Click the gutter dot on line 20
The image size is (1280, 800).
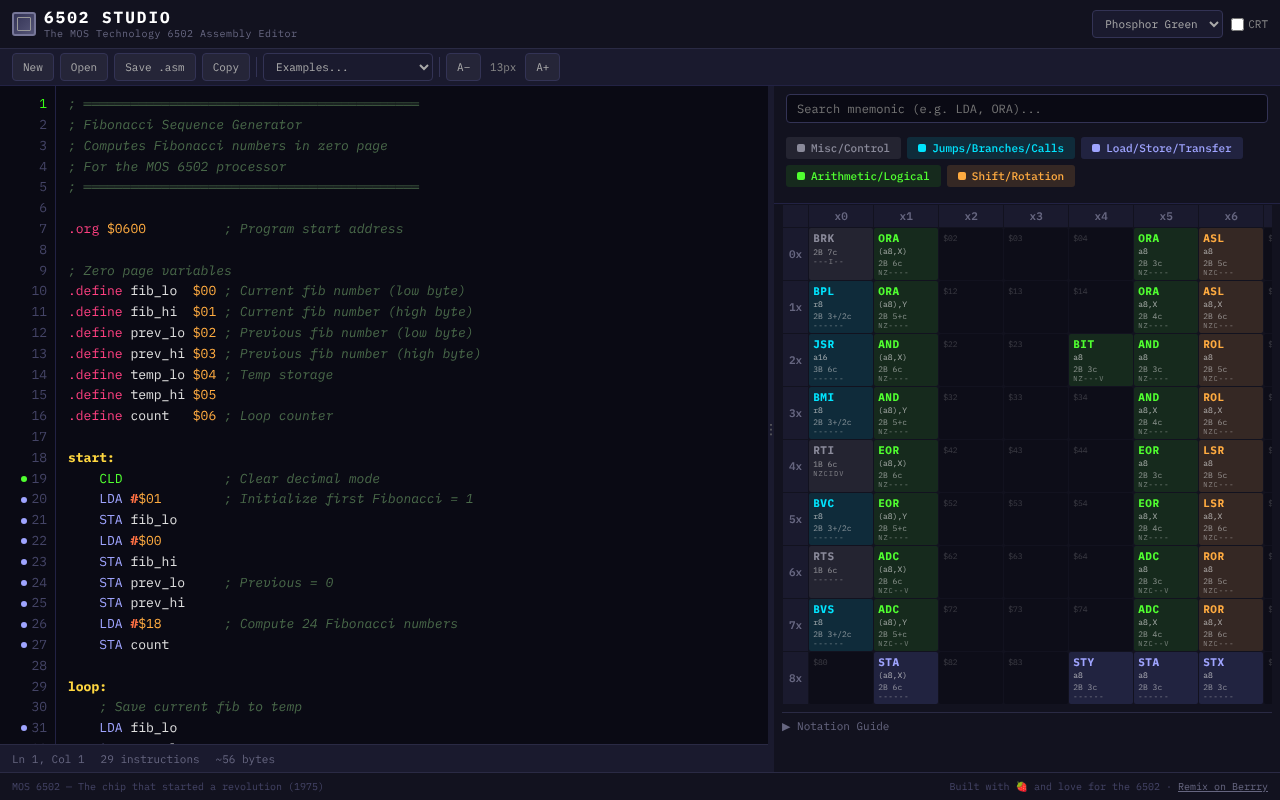(24, 500)
